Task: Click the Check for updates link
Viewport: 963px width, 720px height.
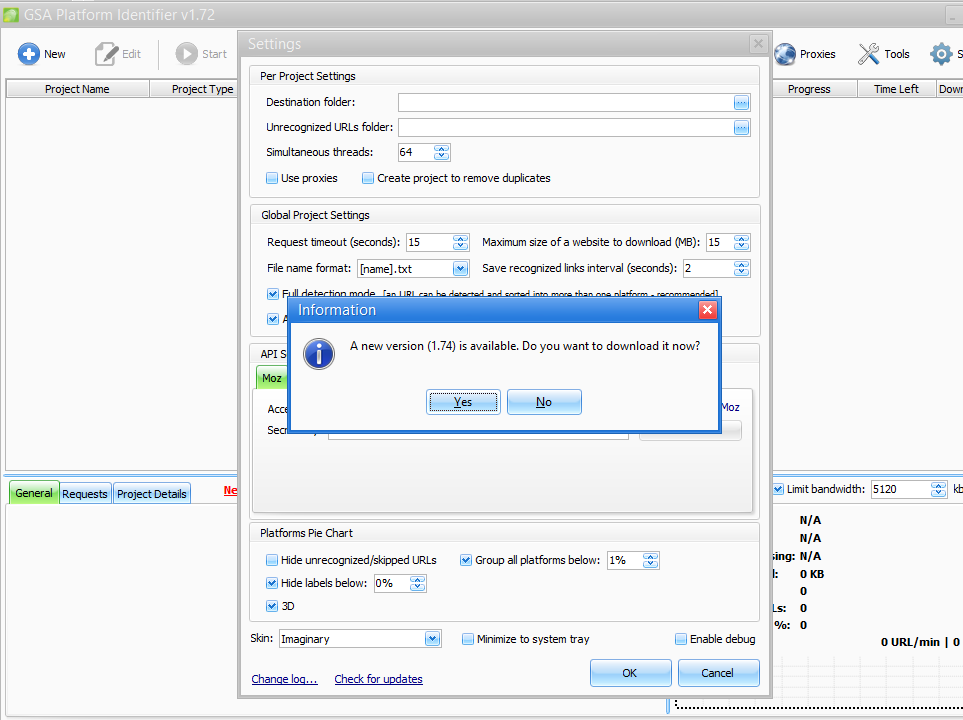Action: coord(378,679)
